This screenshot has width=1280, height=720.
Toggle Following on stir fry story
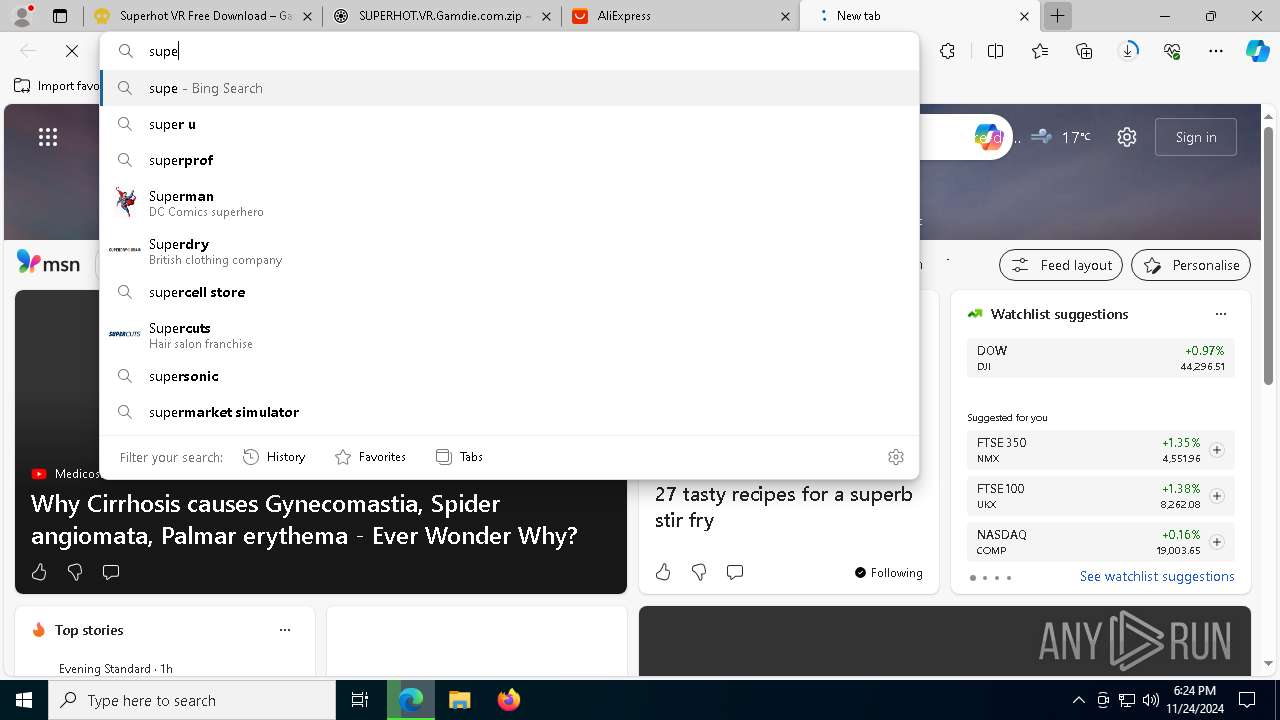[888, 573]
